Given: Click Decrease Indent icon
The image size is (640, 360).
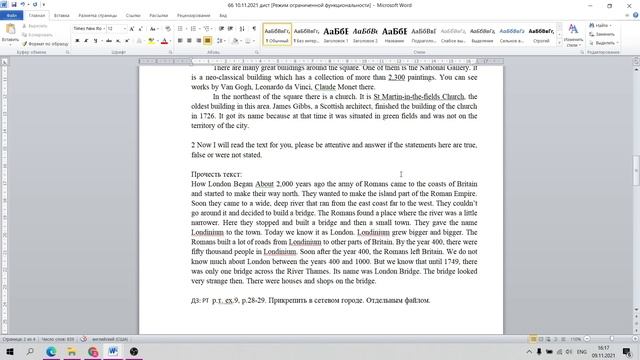Looking at the screenshot, I should (x=221, y=29).
